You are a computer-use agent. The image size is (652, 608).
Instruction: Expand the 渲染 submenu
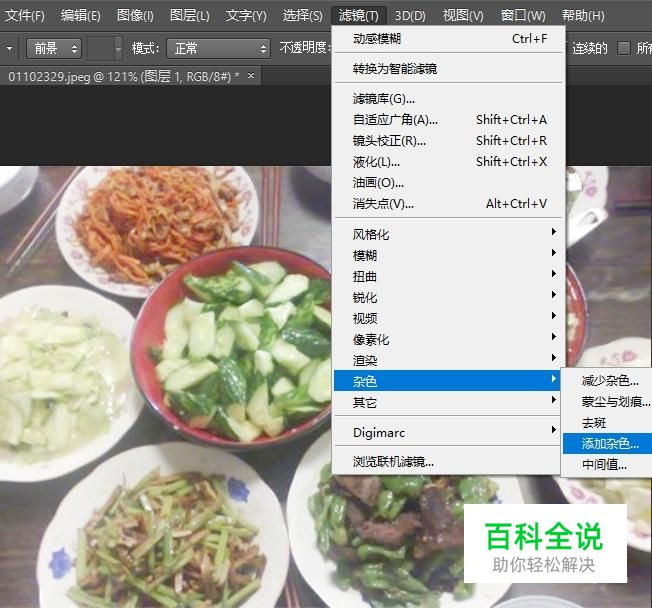(x=448, y=360)
